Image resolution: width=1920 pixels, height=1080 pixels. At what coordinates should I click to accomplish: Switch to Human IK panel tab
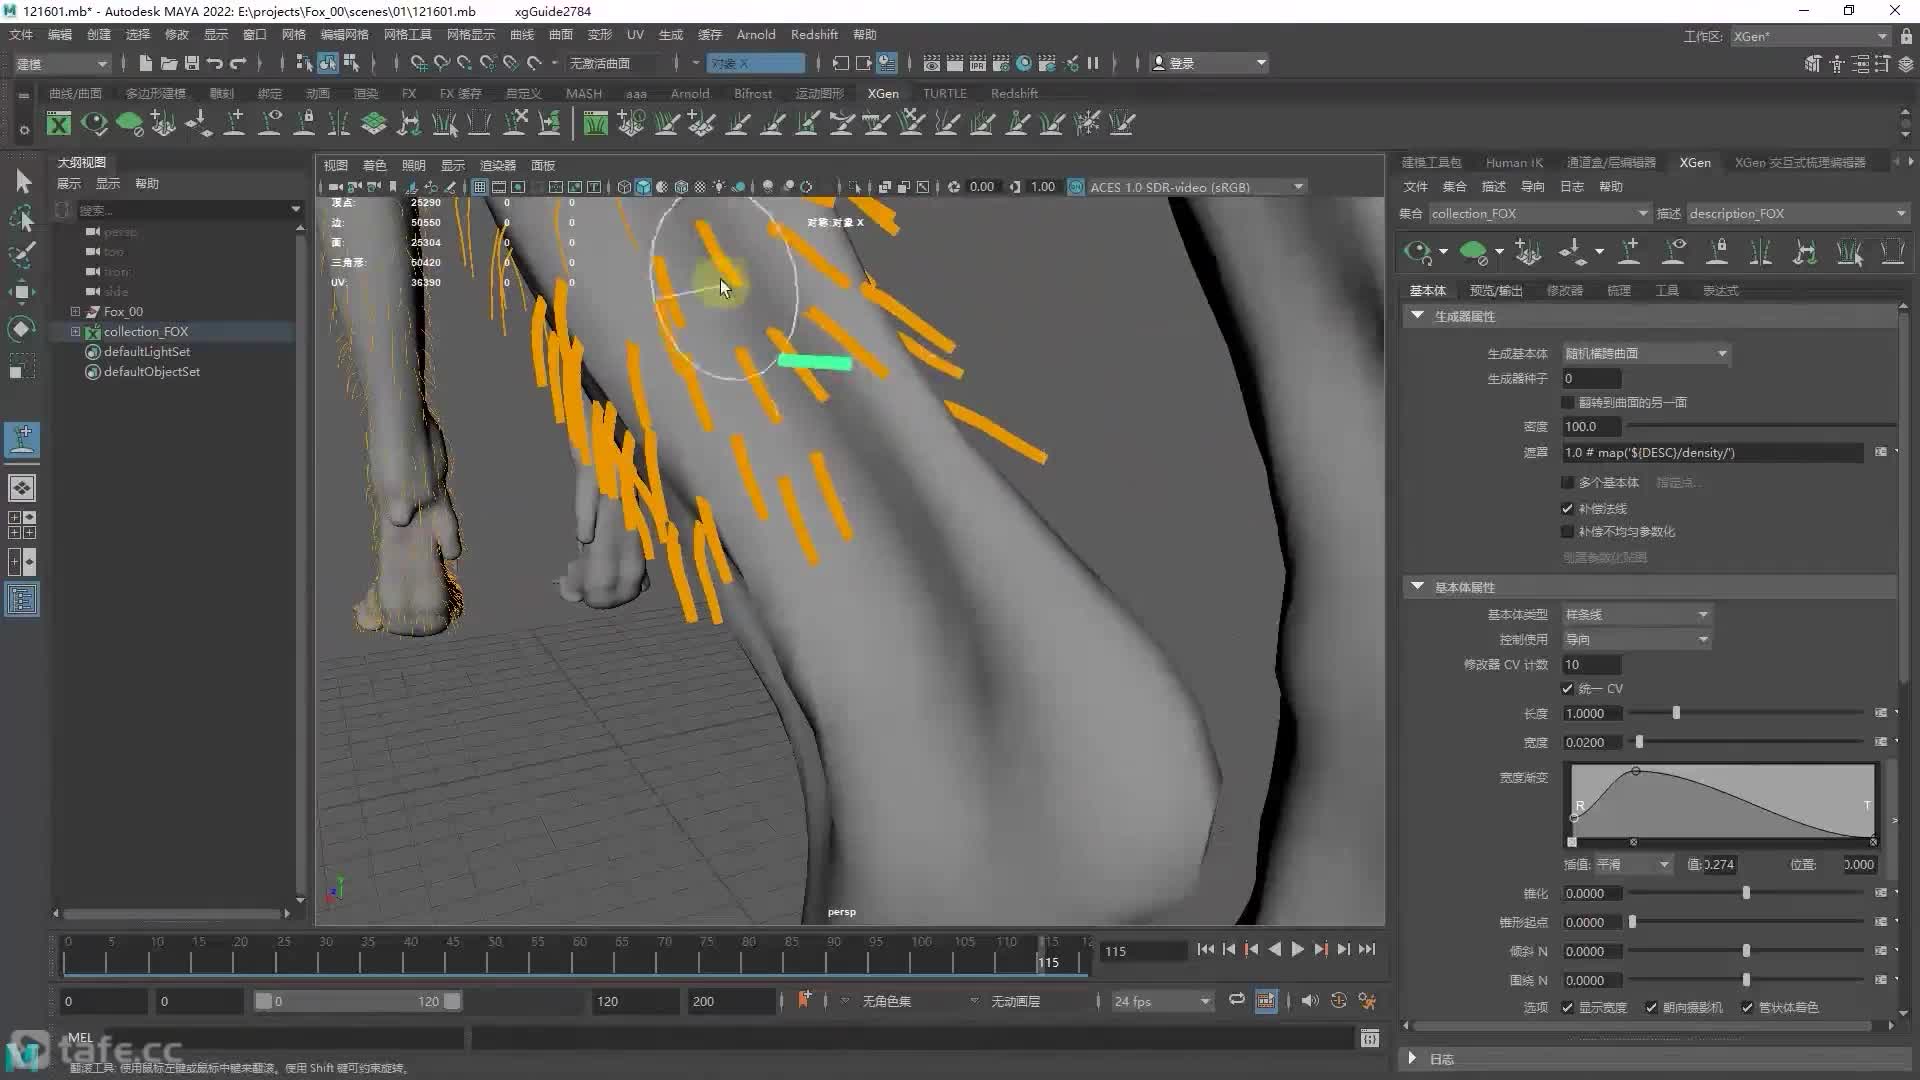coord(1513,162)
